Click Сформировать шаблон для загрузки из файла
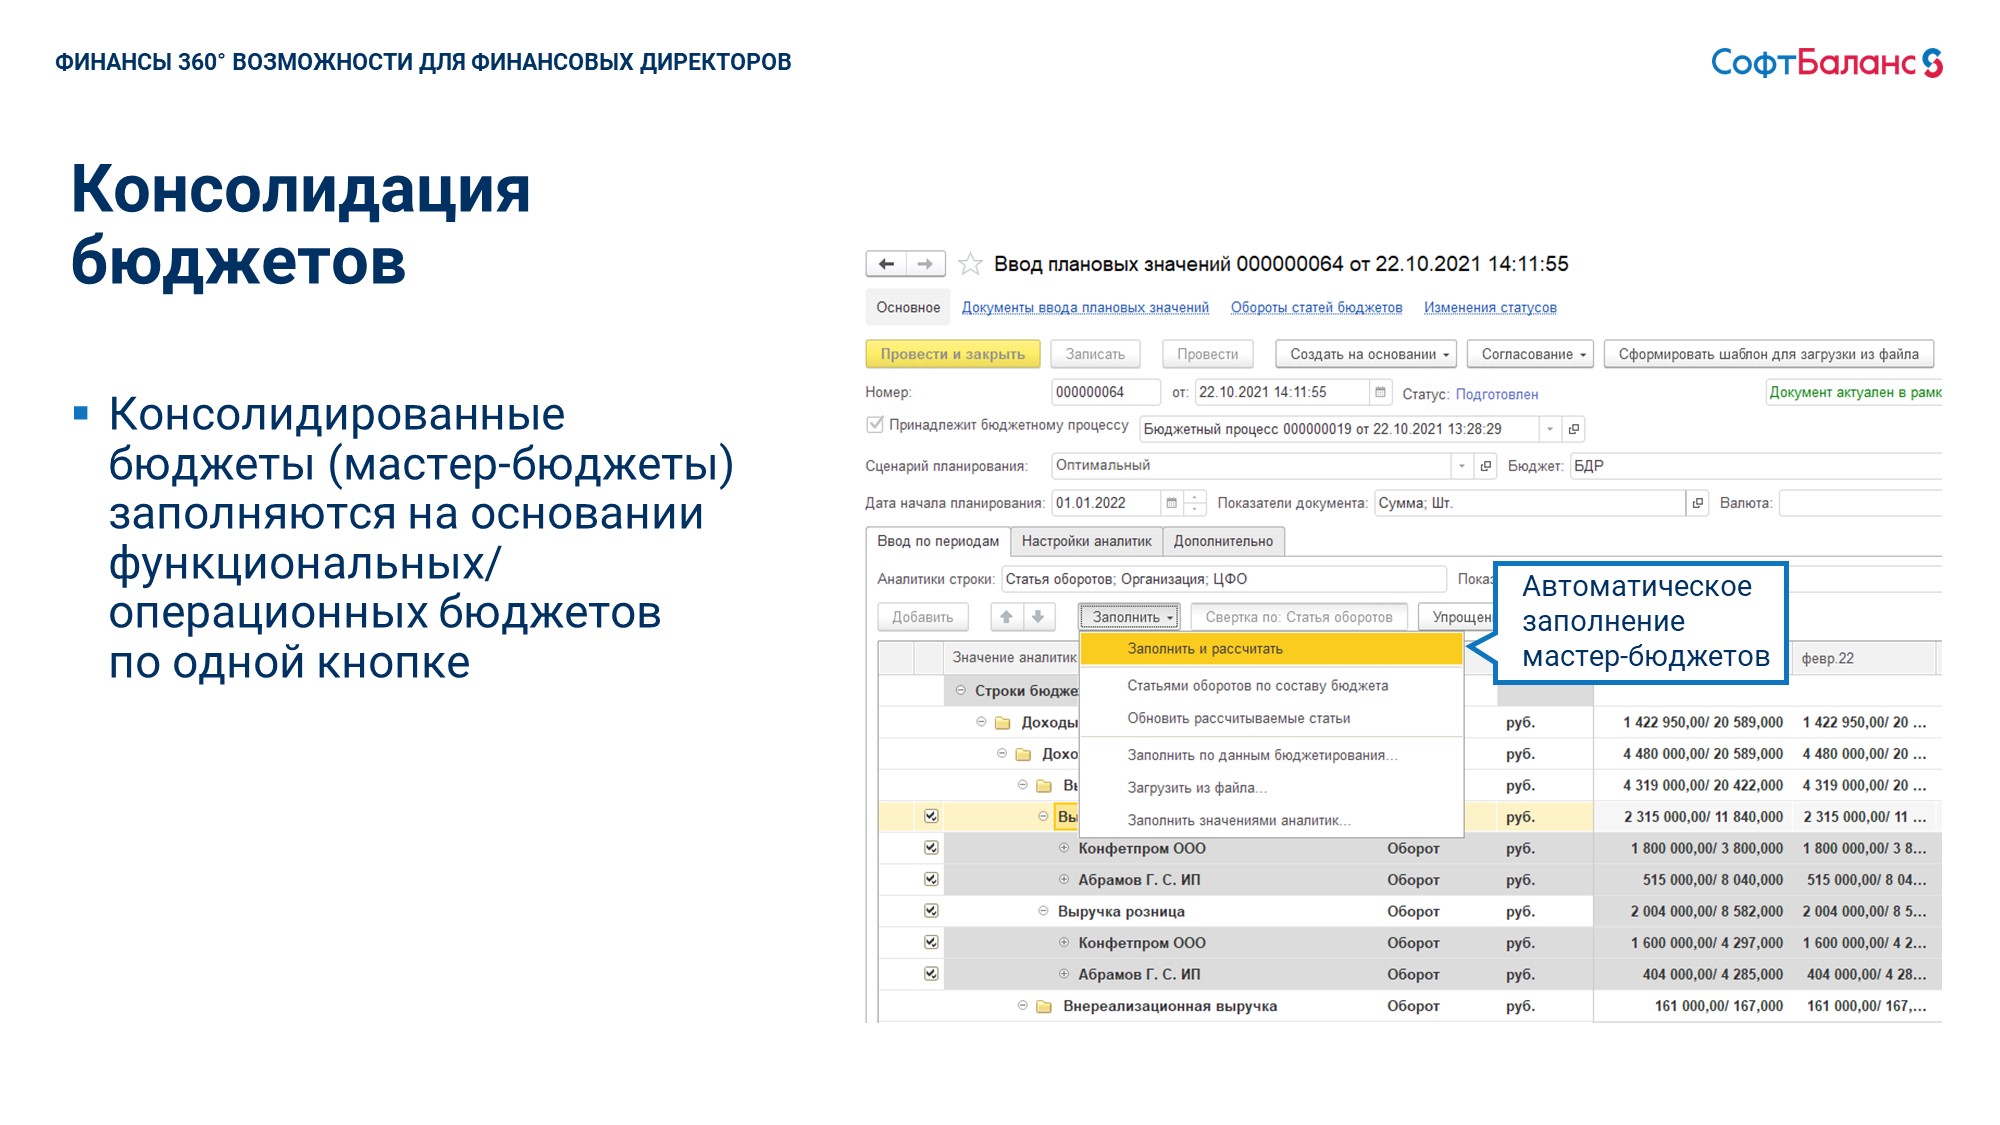 1769,354
